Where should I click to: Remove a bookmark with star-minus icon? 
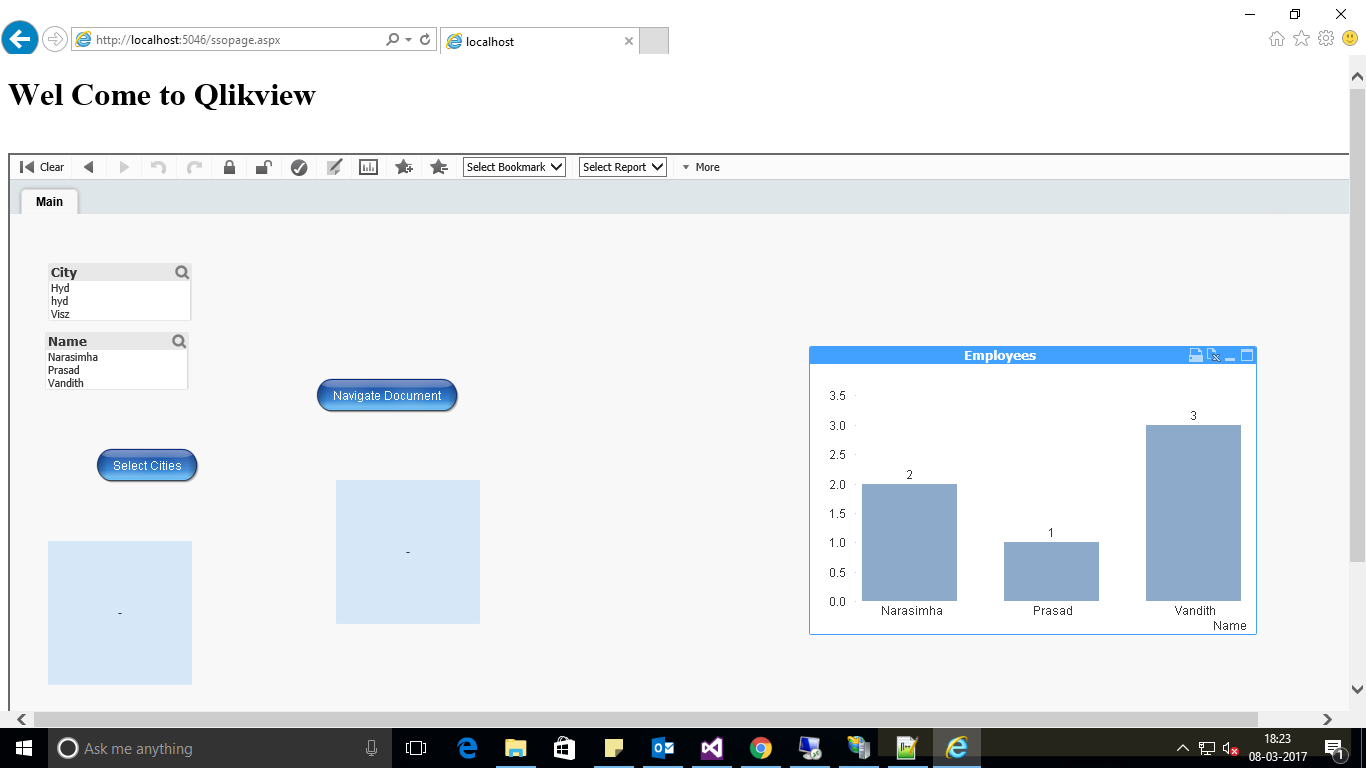(438, 167)
